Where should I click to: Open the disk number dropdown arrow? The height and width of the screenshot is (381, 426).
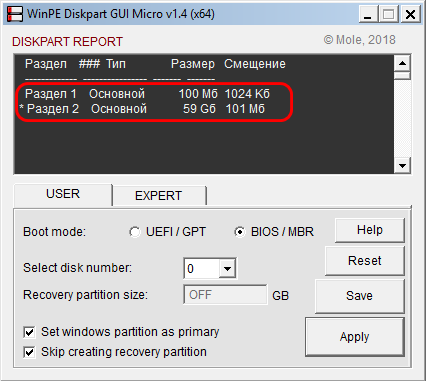(x=227, y=268)
